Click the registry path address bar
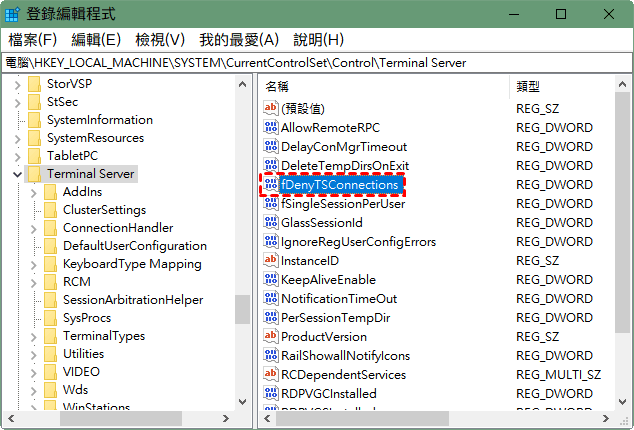Image resolution: width=634 pixels, height=430 pixels. (x=317, y=62)
